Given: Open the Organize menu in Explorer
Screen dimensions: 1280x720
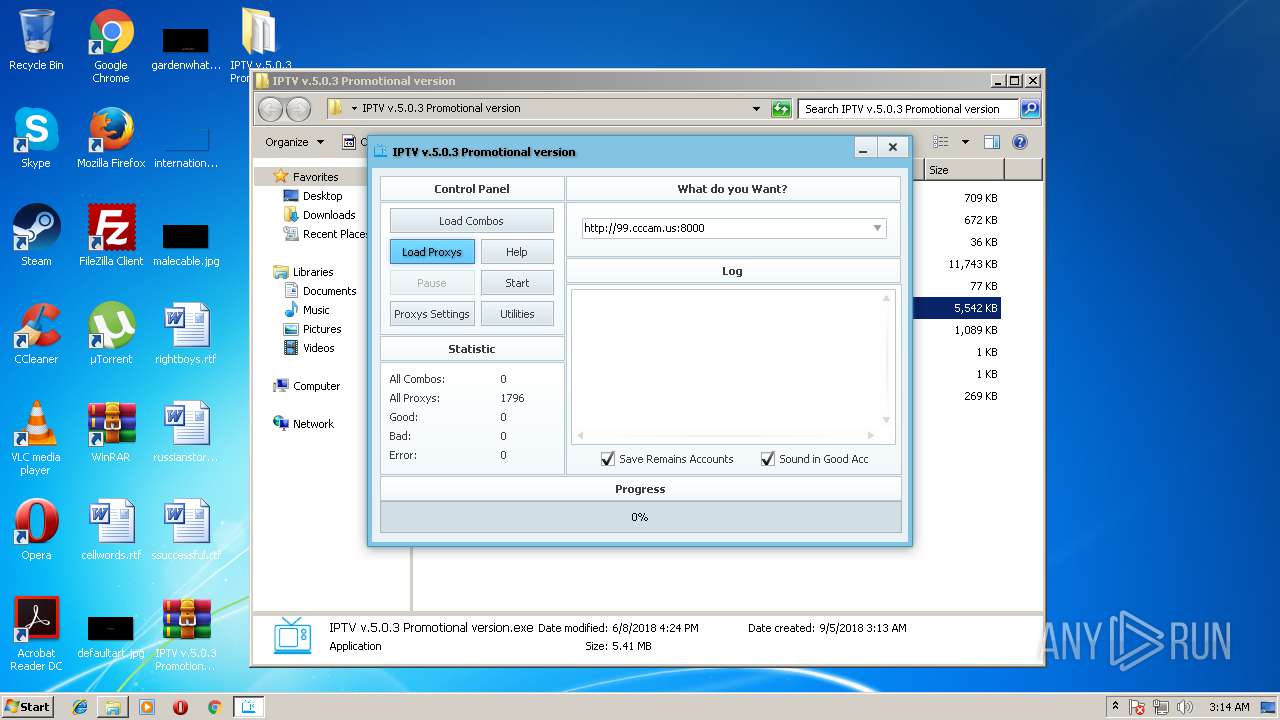Looking at the screenshot, I should click(294, 142).
